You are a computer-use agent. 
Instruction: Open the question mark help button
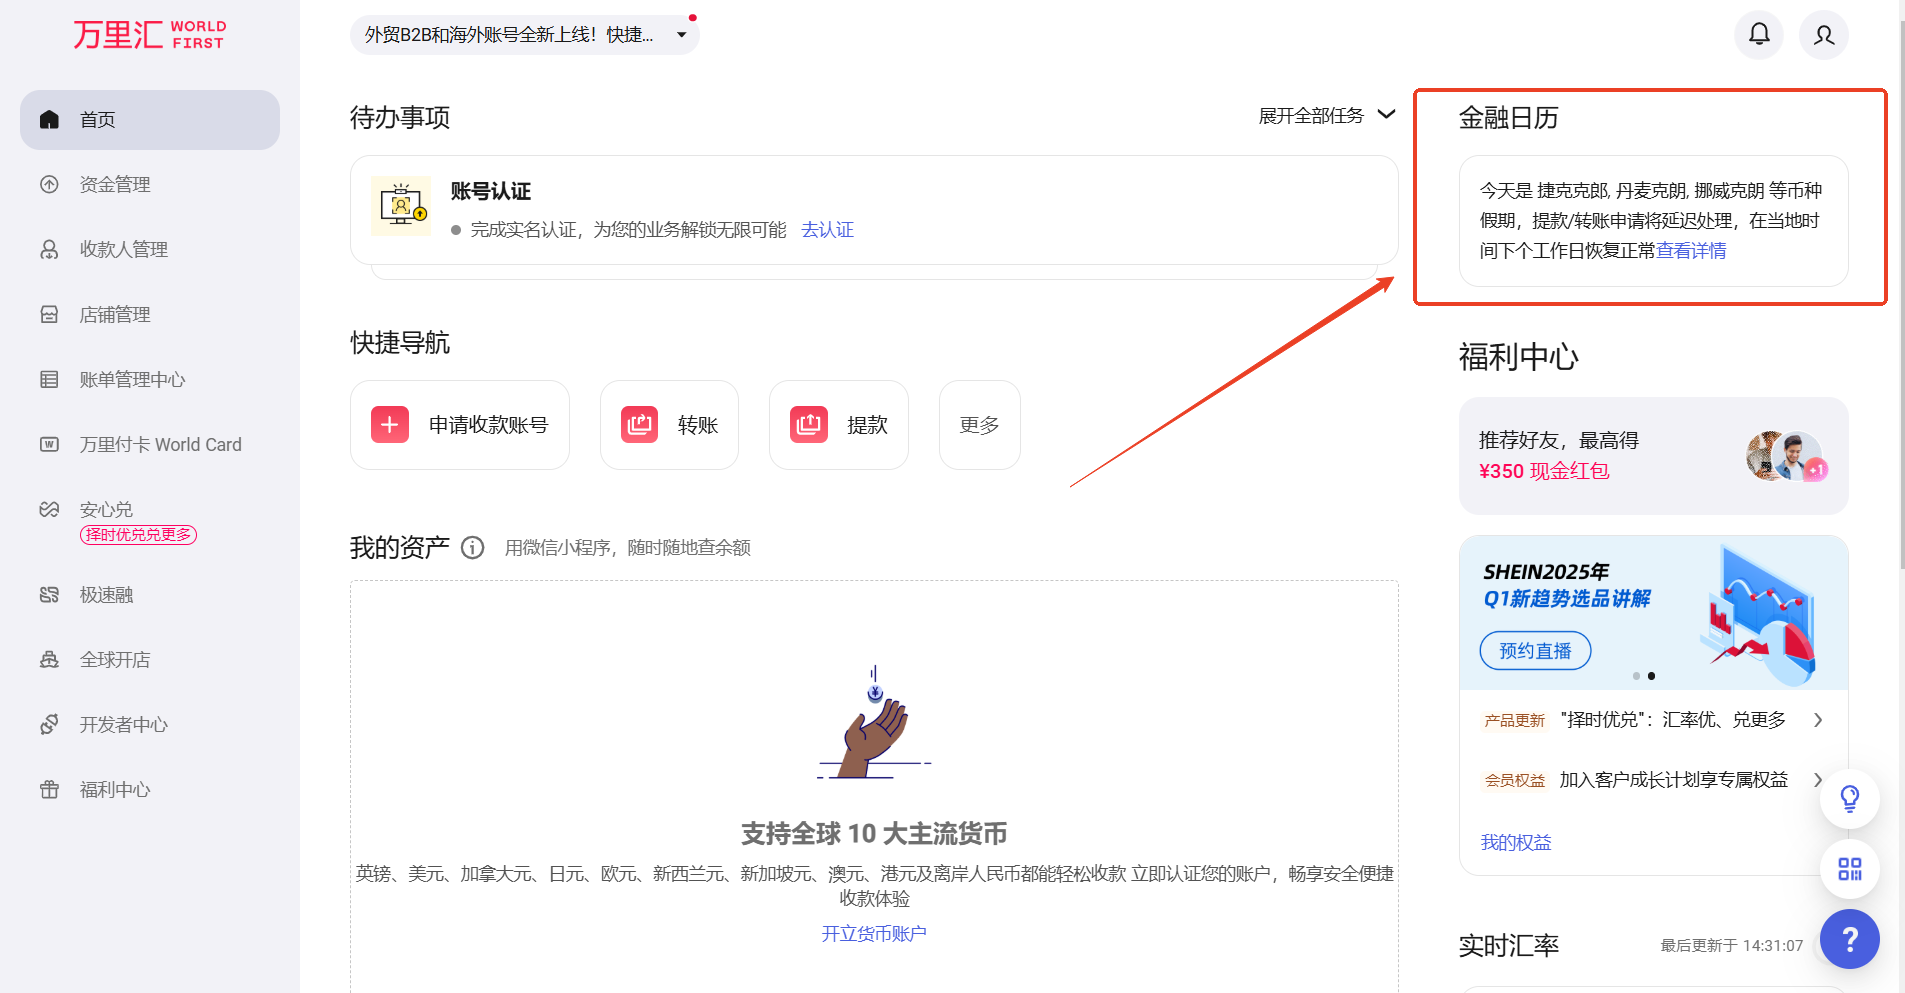[x=1849, y=939]
